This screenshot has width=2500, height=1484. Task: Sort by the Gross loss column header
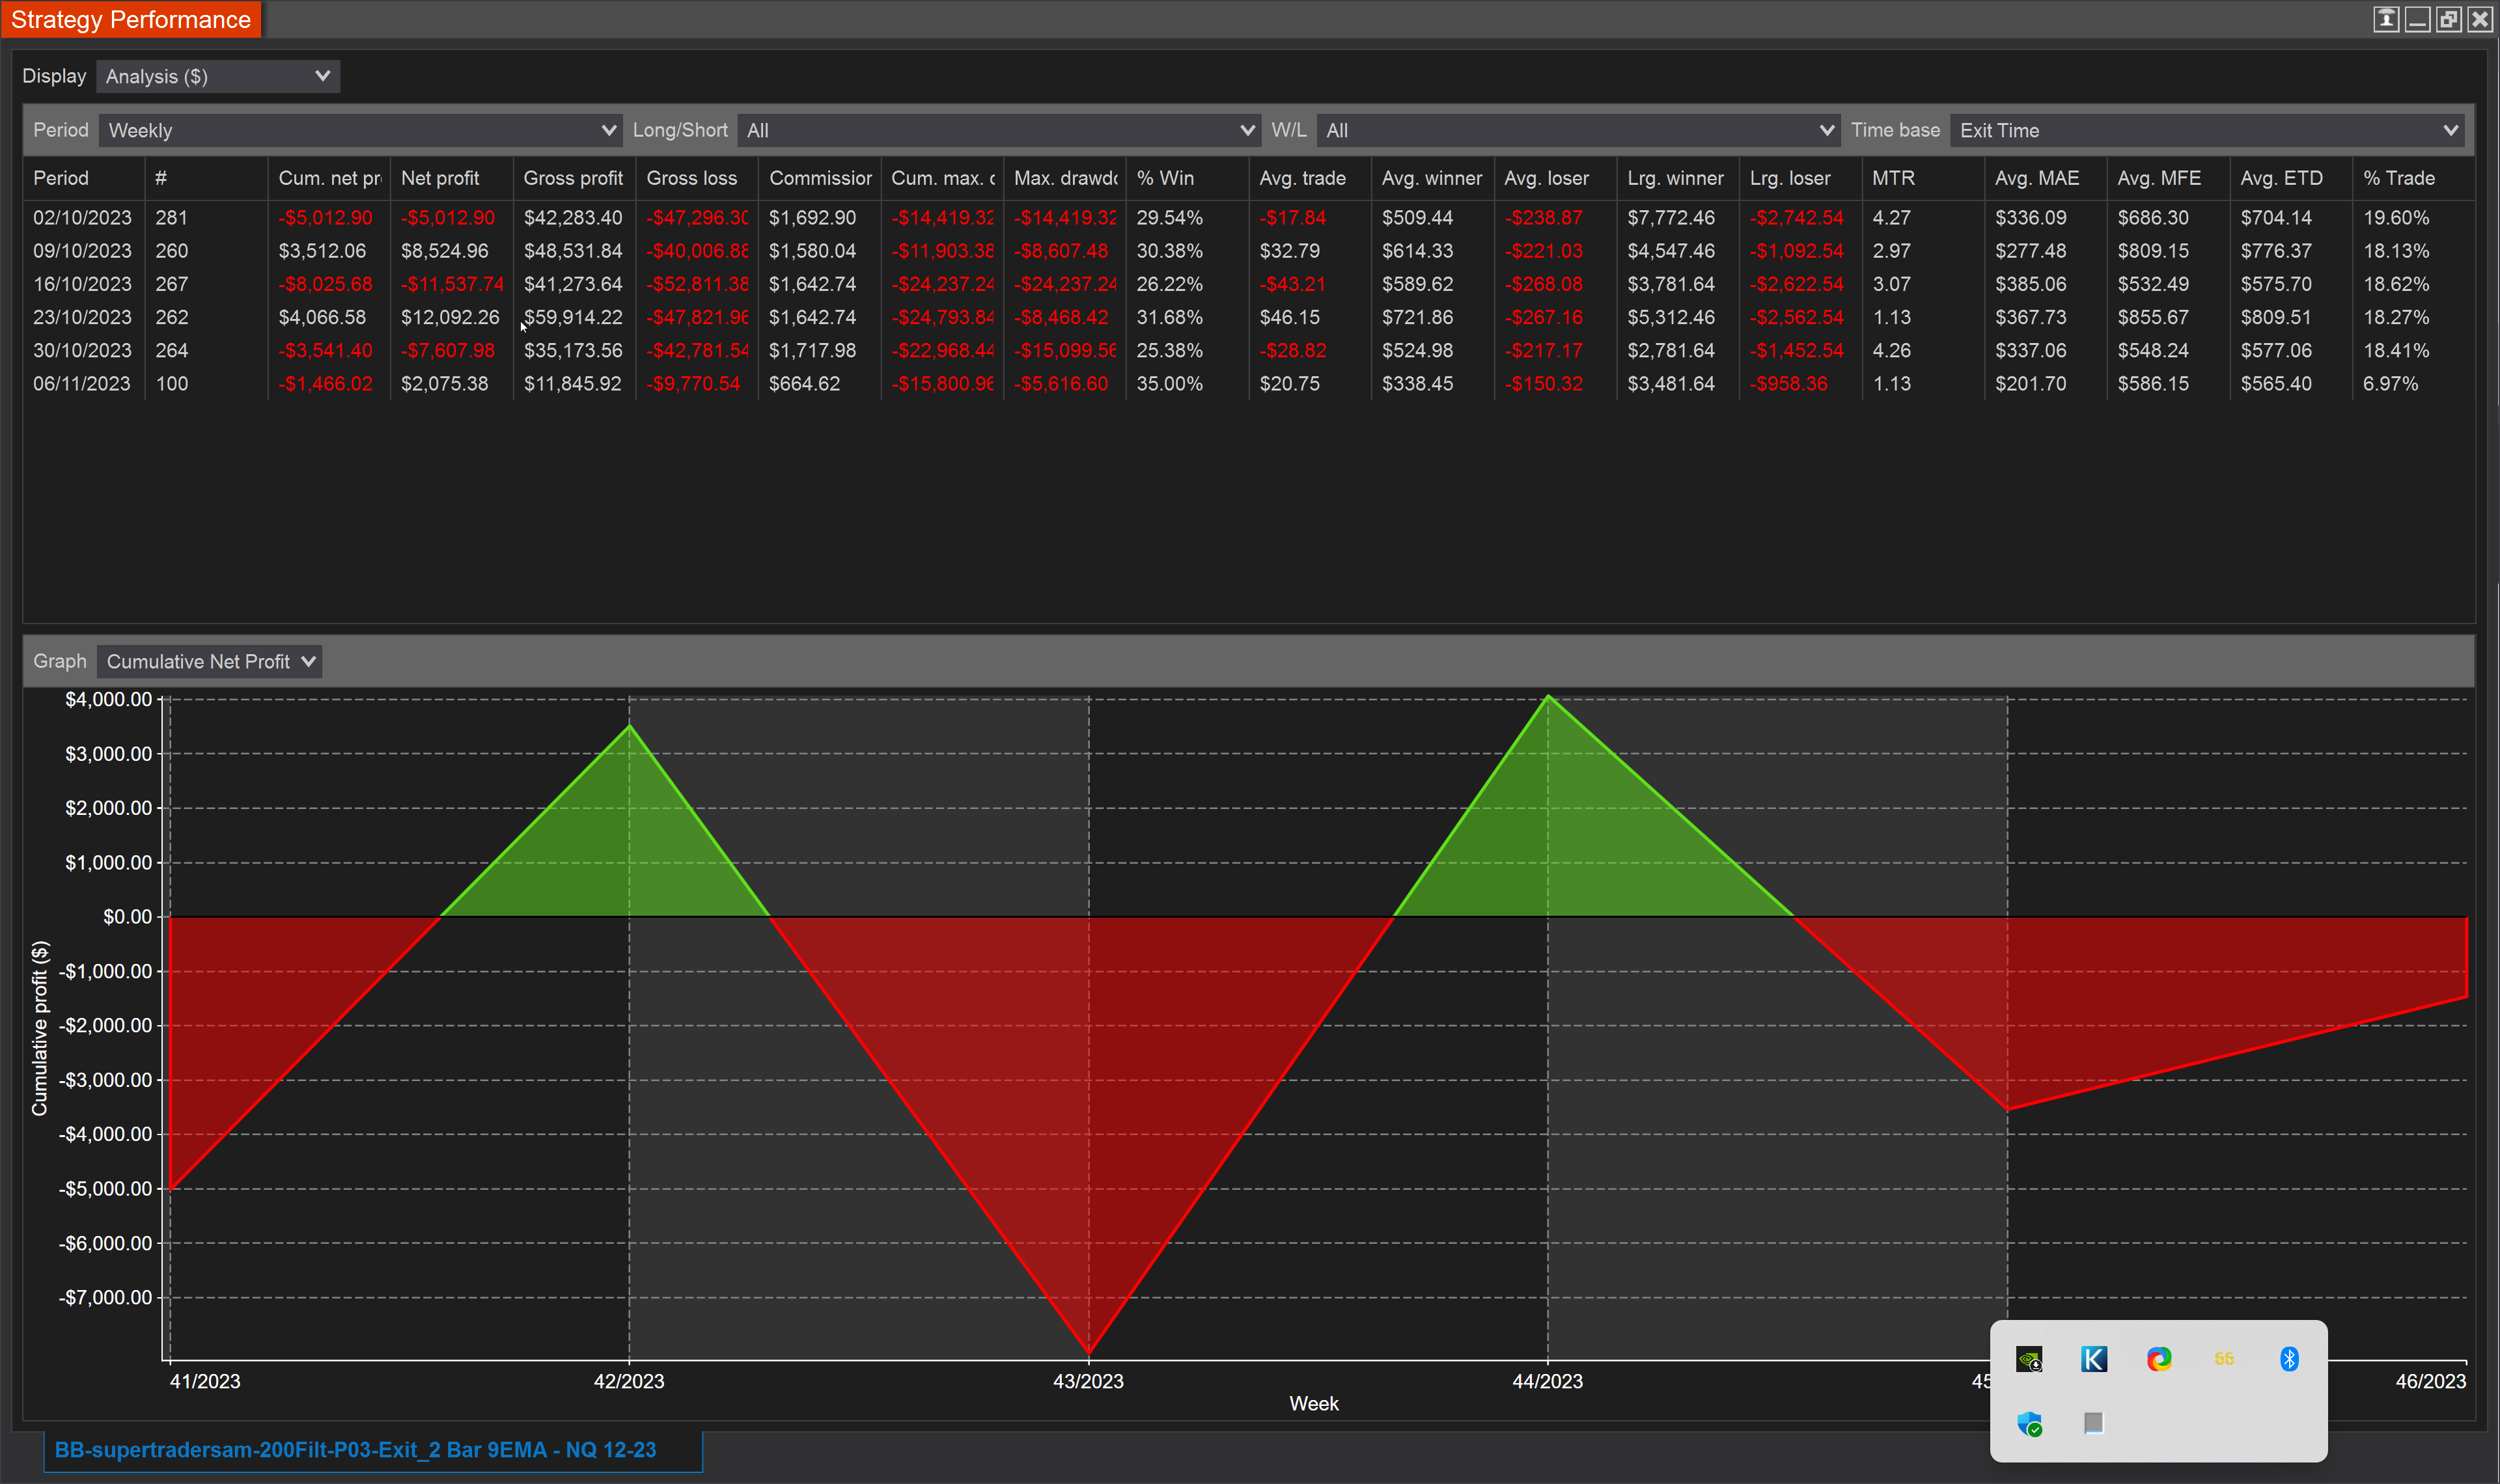coord(697,178)
